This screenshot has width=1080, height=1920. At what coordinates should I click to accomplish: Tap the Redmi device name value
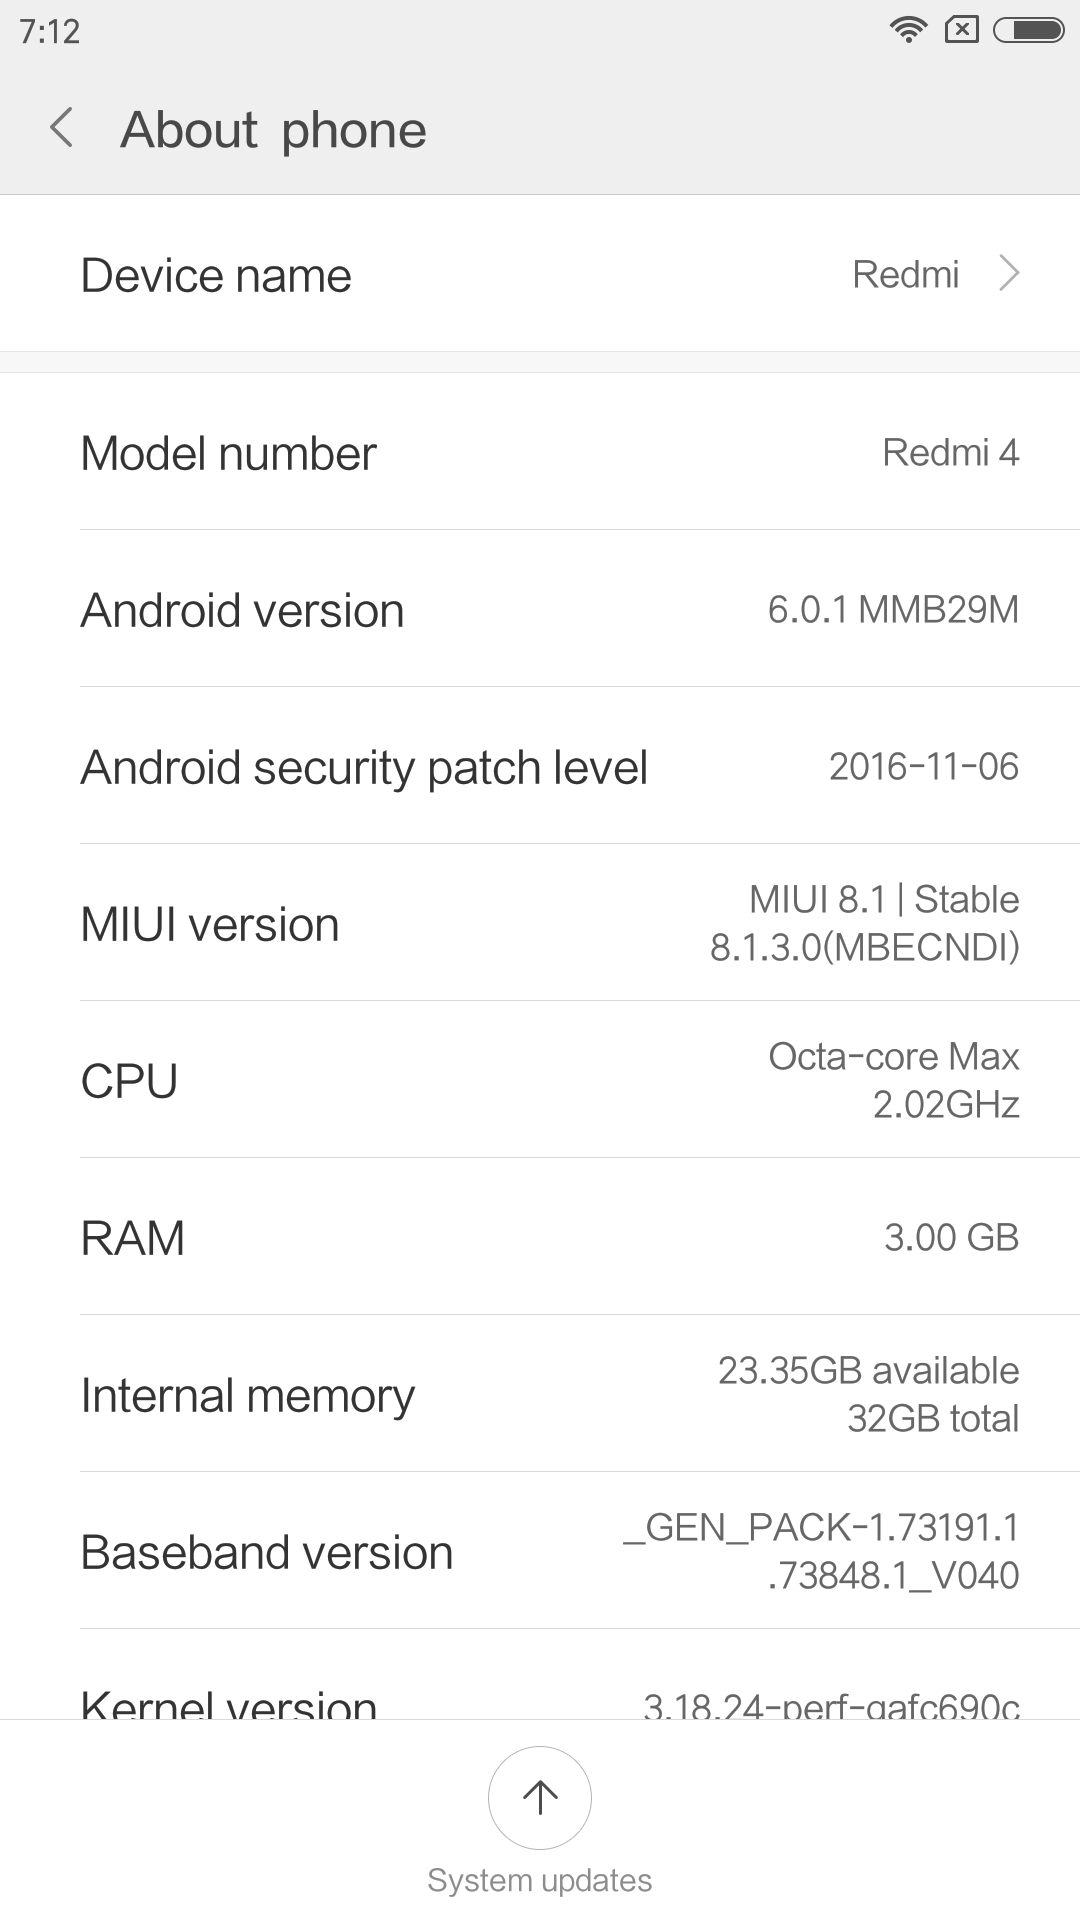tap(905, 274)
